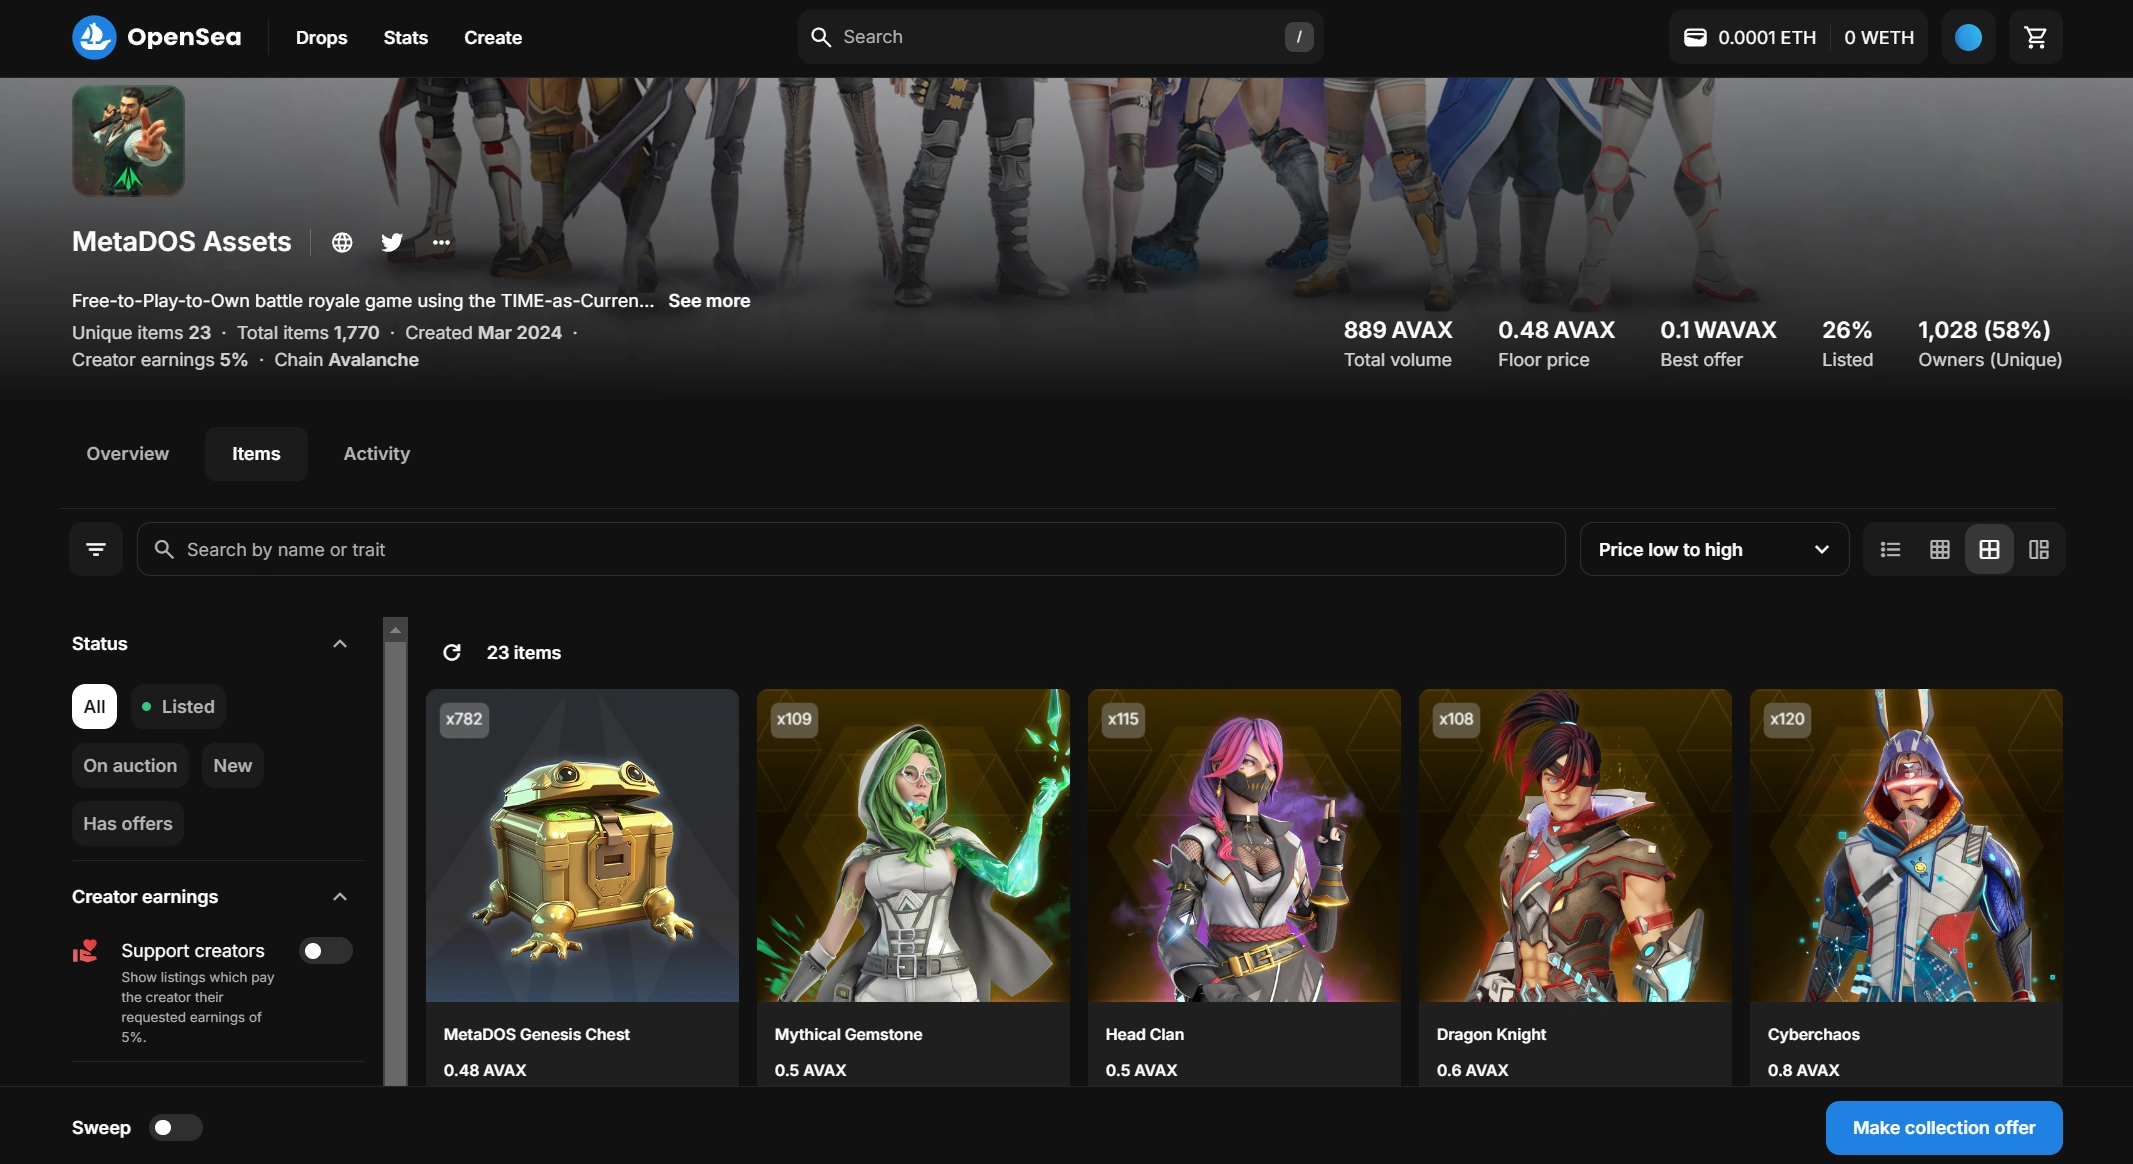Click See more in description
Image resolution: width=2133 pixels, height=1164 pixels.
click(708, 300)
